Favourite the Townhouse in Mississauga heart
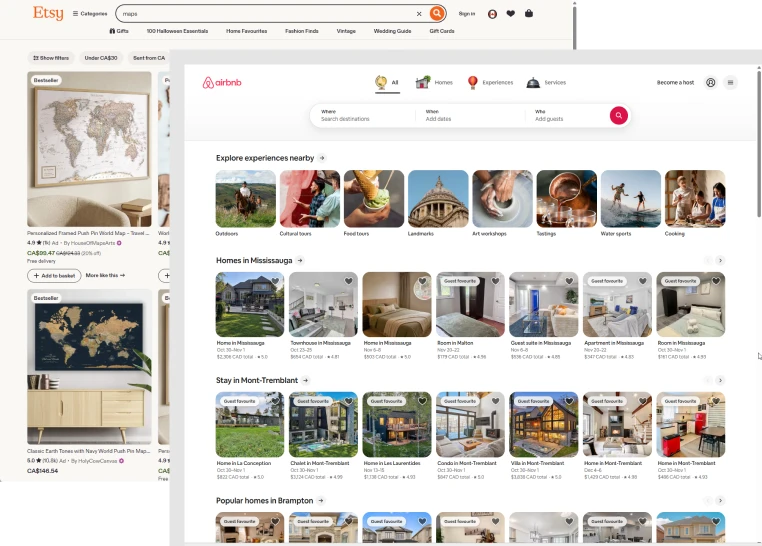Image resolution: width=762 pixels, height=546 pixels. point(348,281)
